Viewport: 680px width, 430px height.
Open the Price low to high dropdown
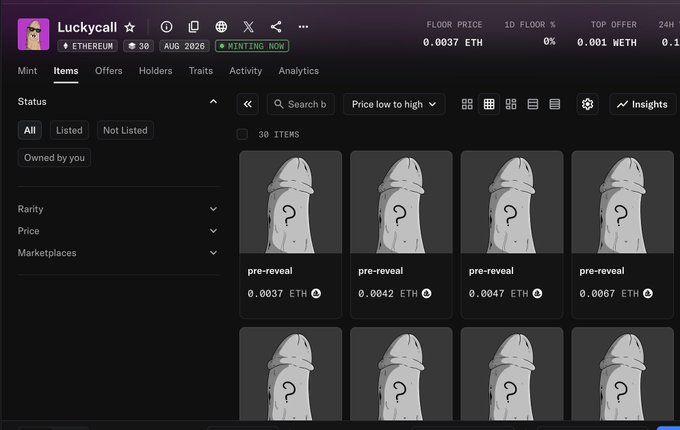394,104
